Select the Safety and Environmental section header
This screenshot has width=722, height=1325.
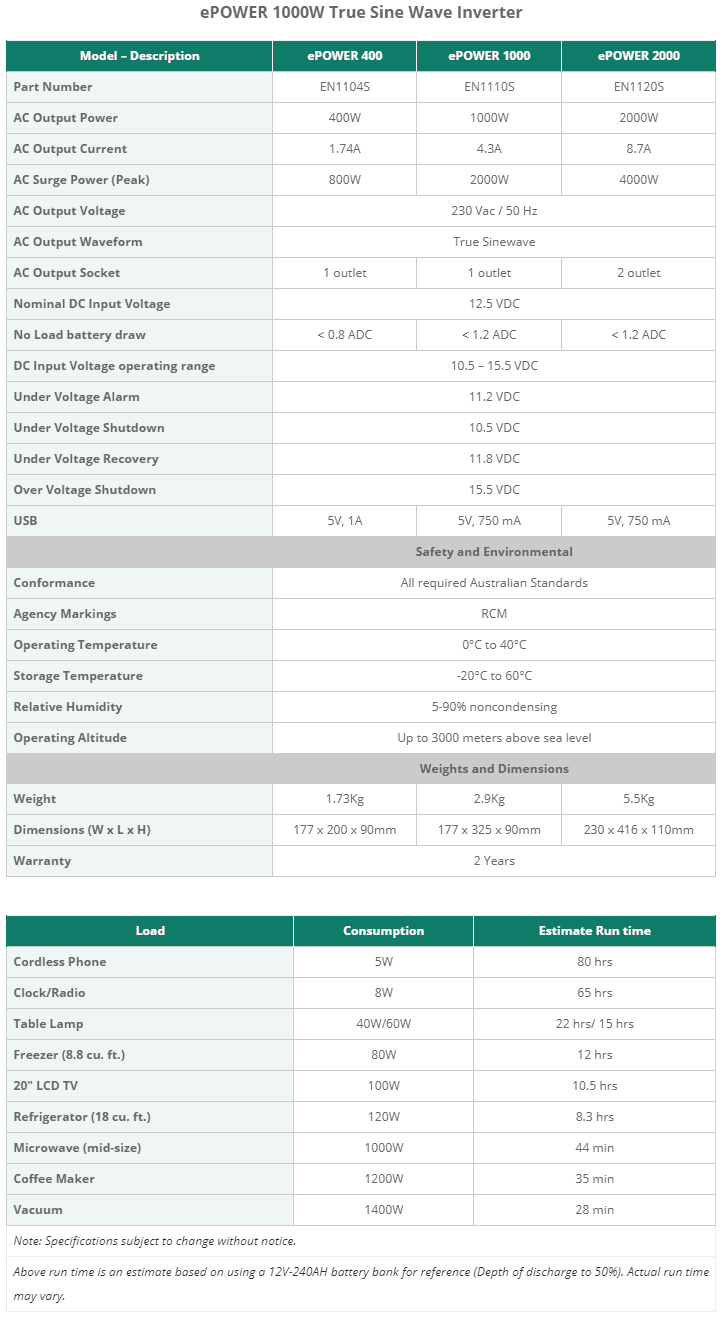[494, 552]
